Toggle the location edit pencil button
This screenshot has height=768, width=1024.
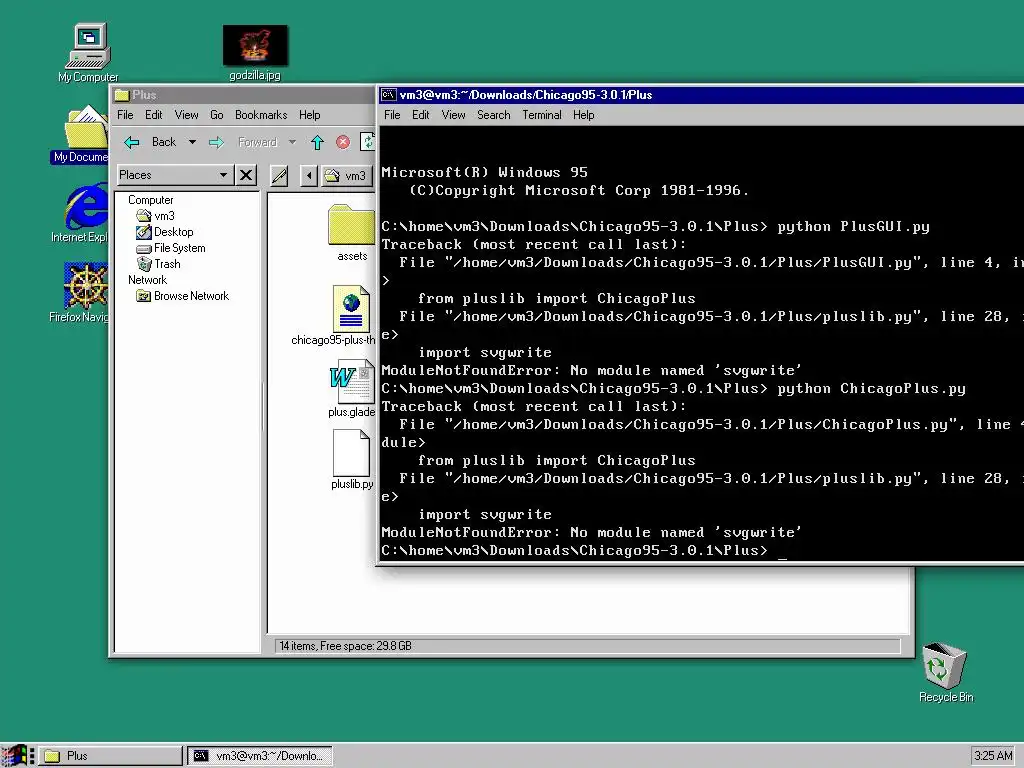(280, 175)
